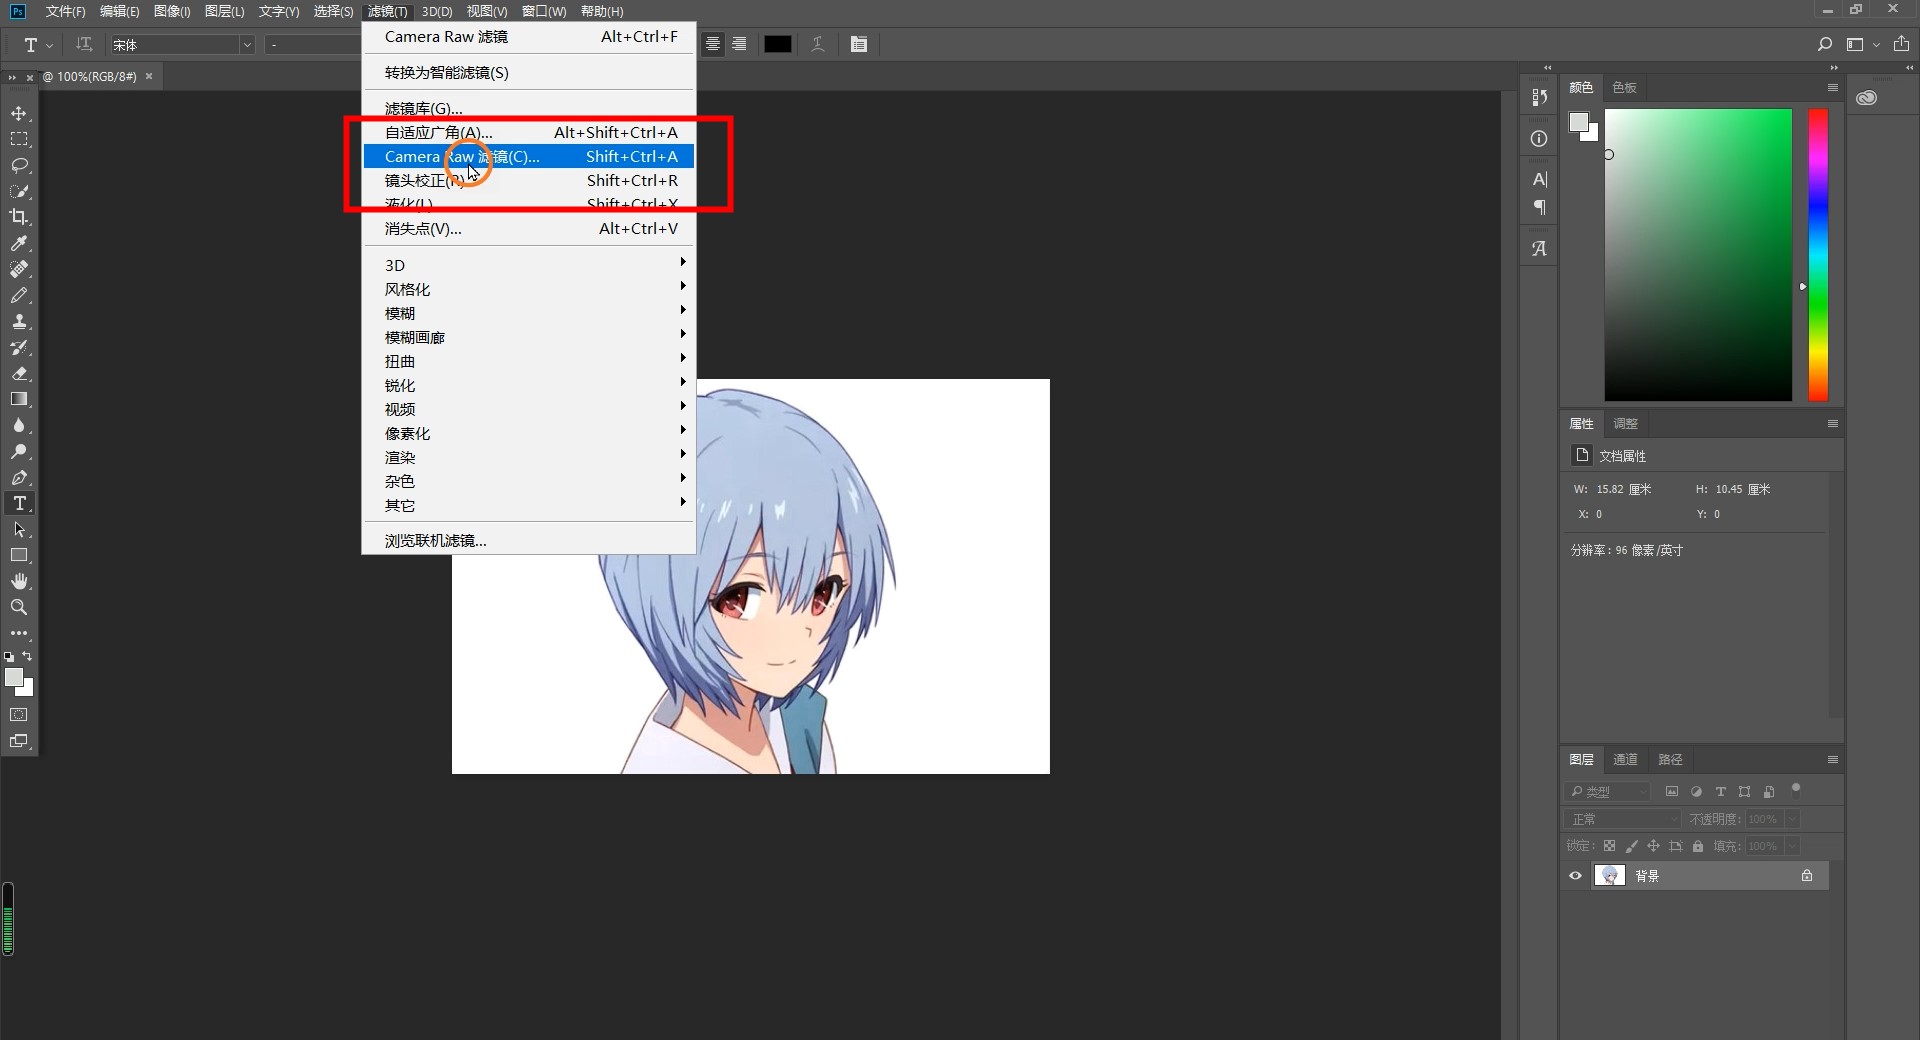Select the Quick Selection tool
The image size is (1920, 1040).
pos(19,191)
